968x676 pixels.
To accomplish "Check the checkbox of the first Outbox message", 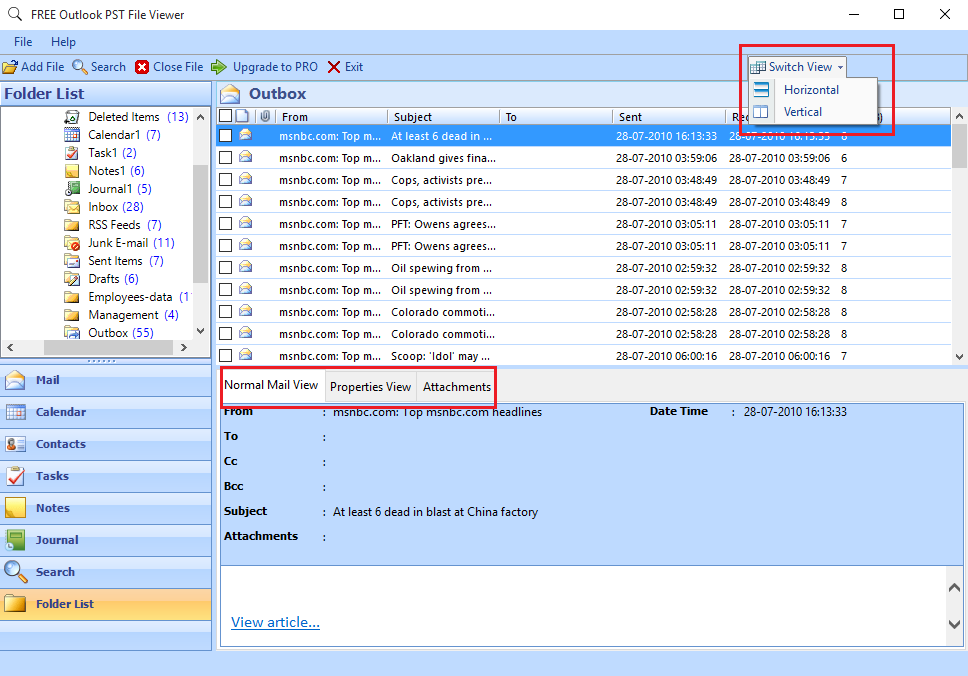I will [x=226, y=135].
